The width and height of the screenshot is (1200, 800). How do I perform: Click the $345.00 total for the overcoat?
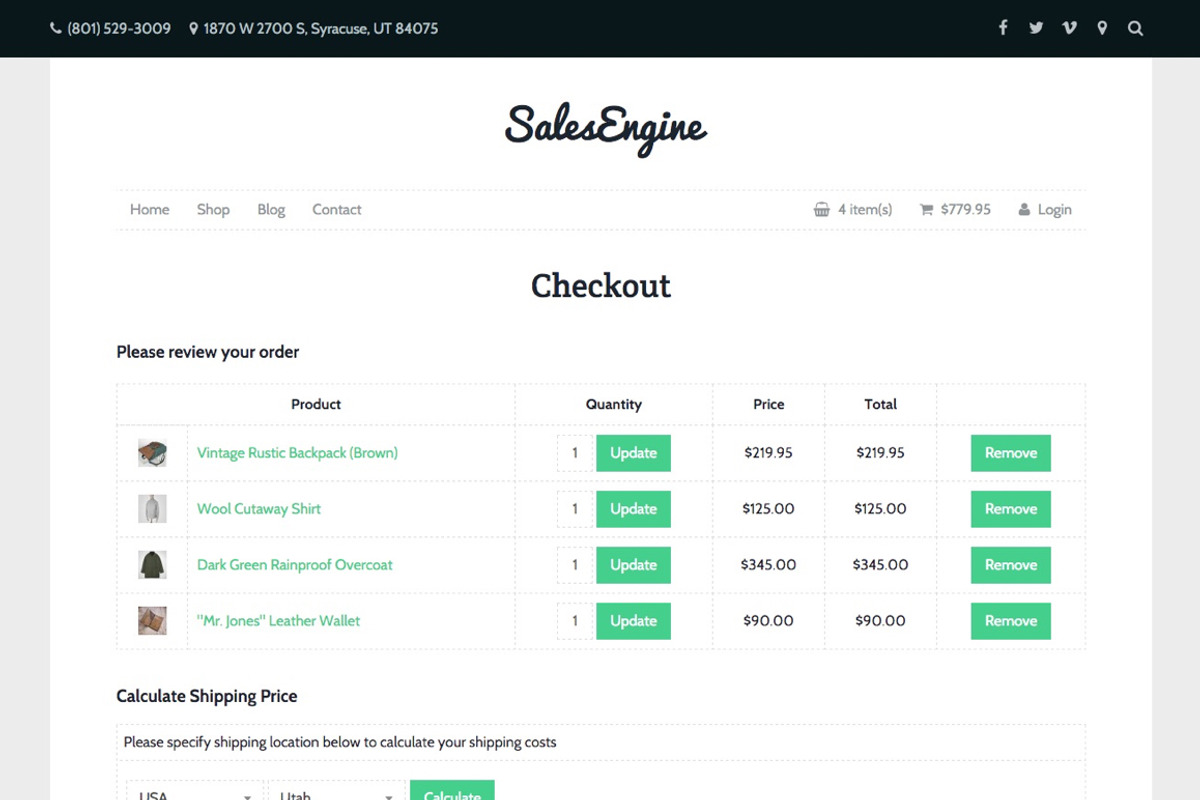(x=881, y=565)
